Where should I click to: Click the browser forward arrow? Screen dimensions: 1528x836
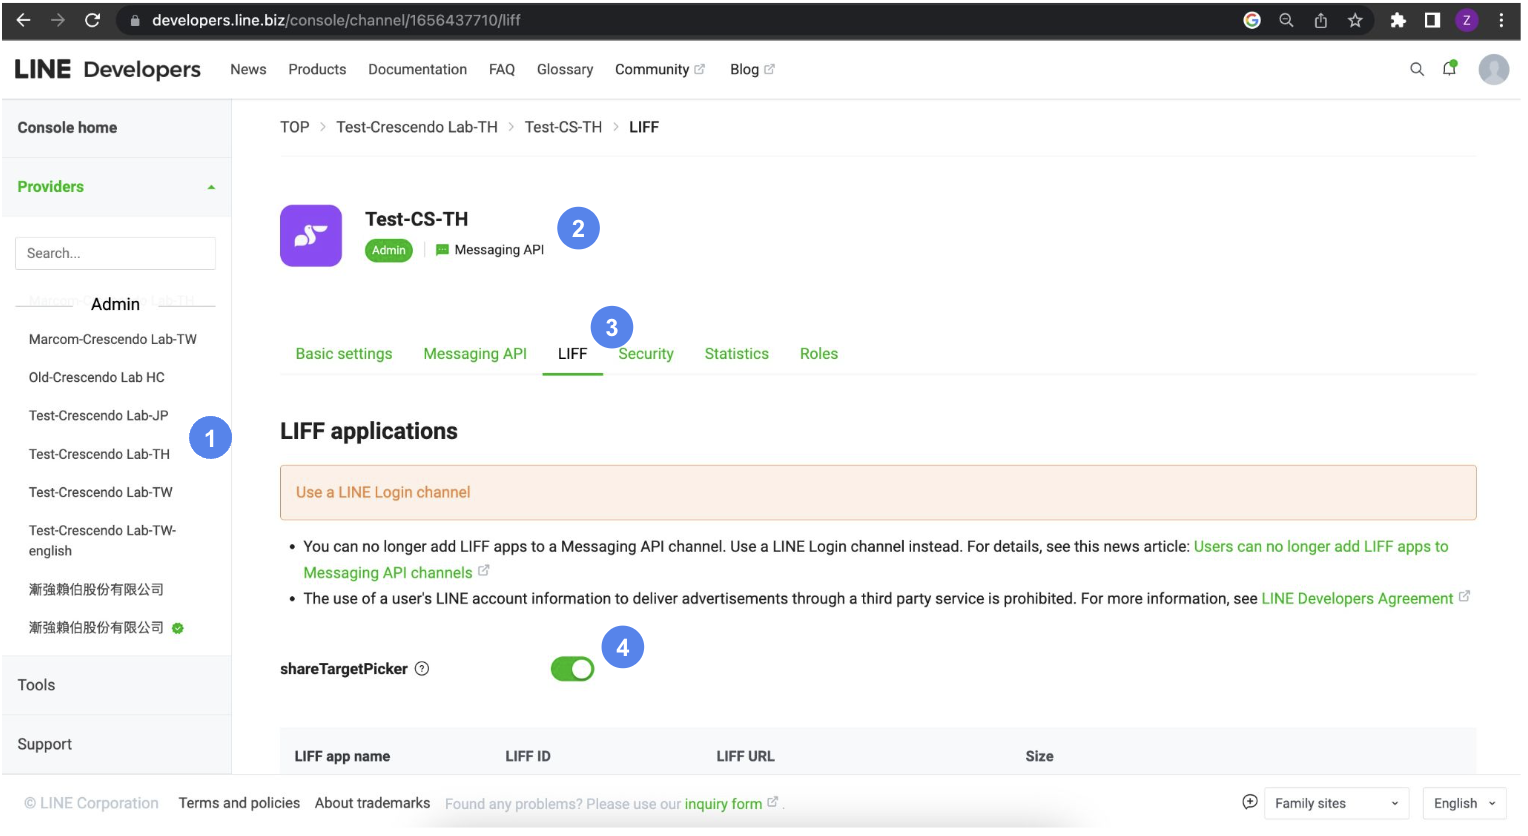point(58,20)
